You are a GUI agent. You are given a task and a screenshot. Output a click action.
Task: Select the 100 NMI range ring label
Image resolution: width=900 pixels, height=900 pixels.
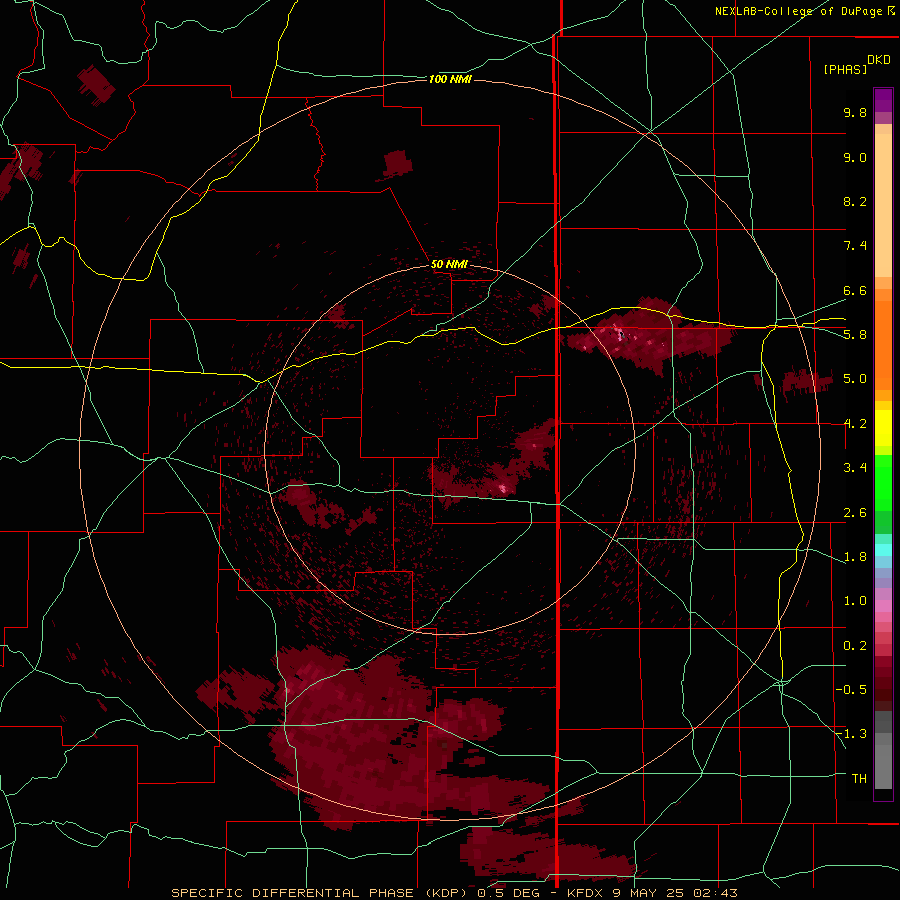tap(450, 79)
